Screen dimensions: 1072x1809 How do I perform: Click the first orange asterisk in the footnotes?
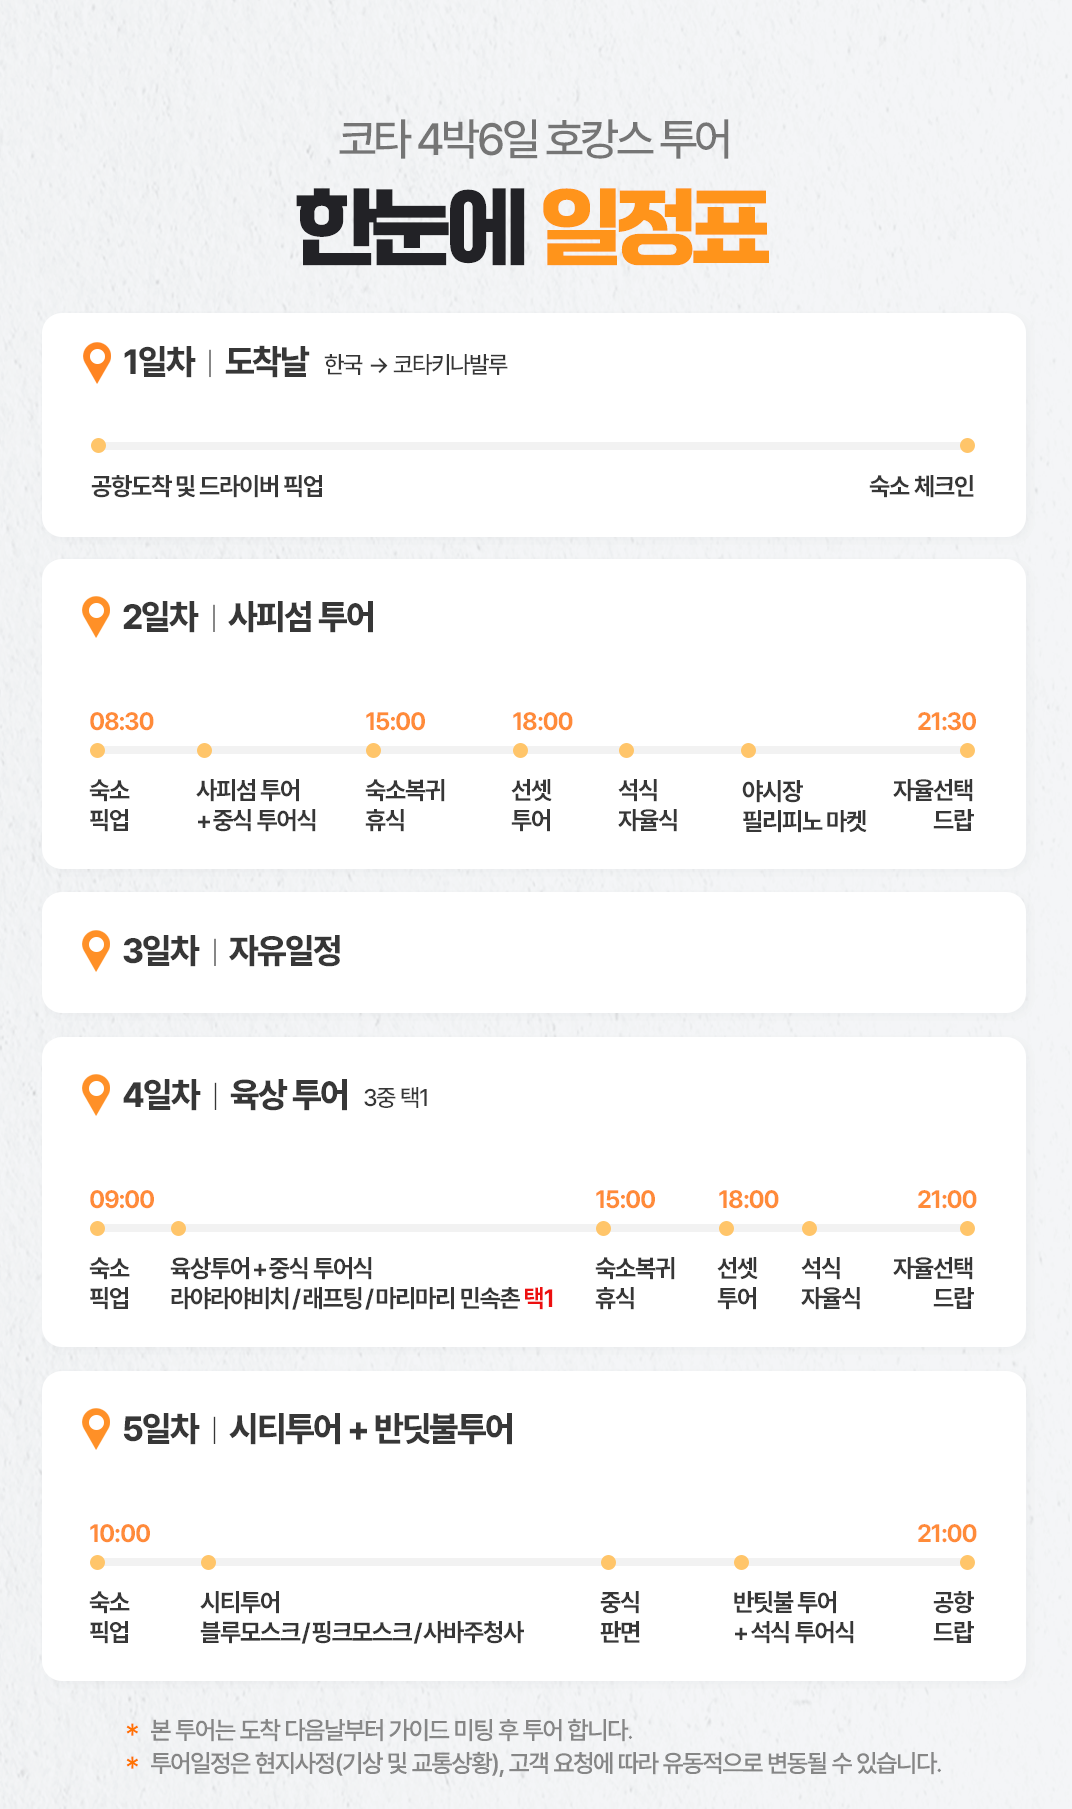(132, 1729)
